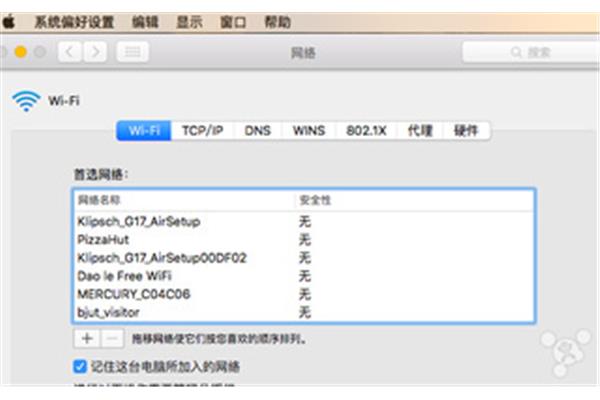600x400 pixels.
Task: Select Klipsch_G17_AirSetup00DF02 network row
Action: pyautogui.click(x=303, y=258)
